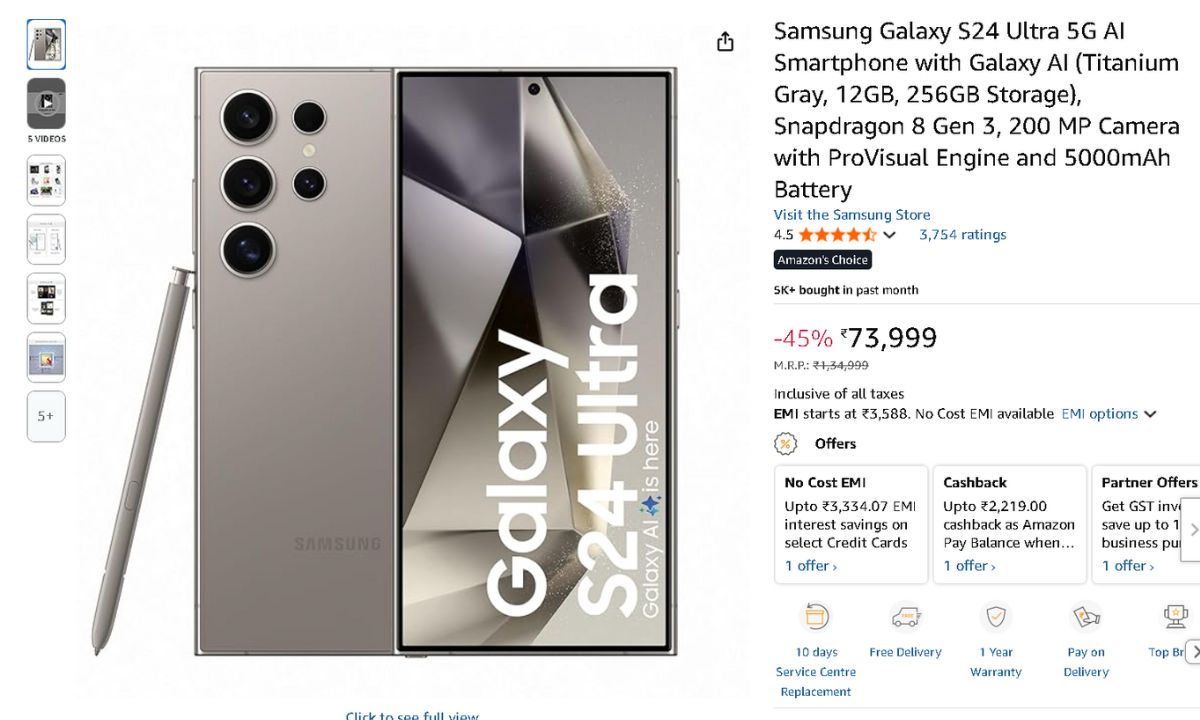1200x720 pixels.
Task: Open the 3,754 ratings link
Action: click(962, 235)
